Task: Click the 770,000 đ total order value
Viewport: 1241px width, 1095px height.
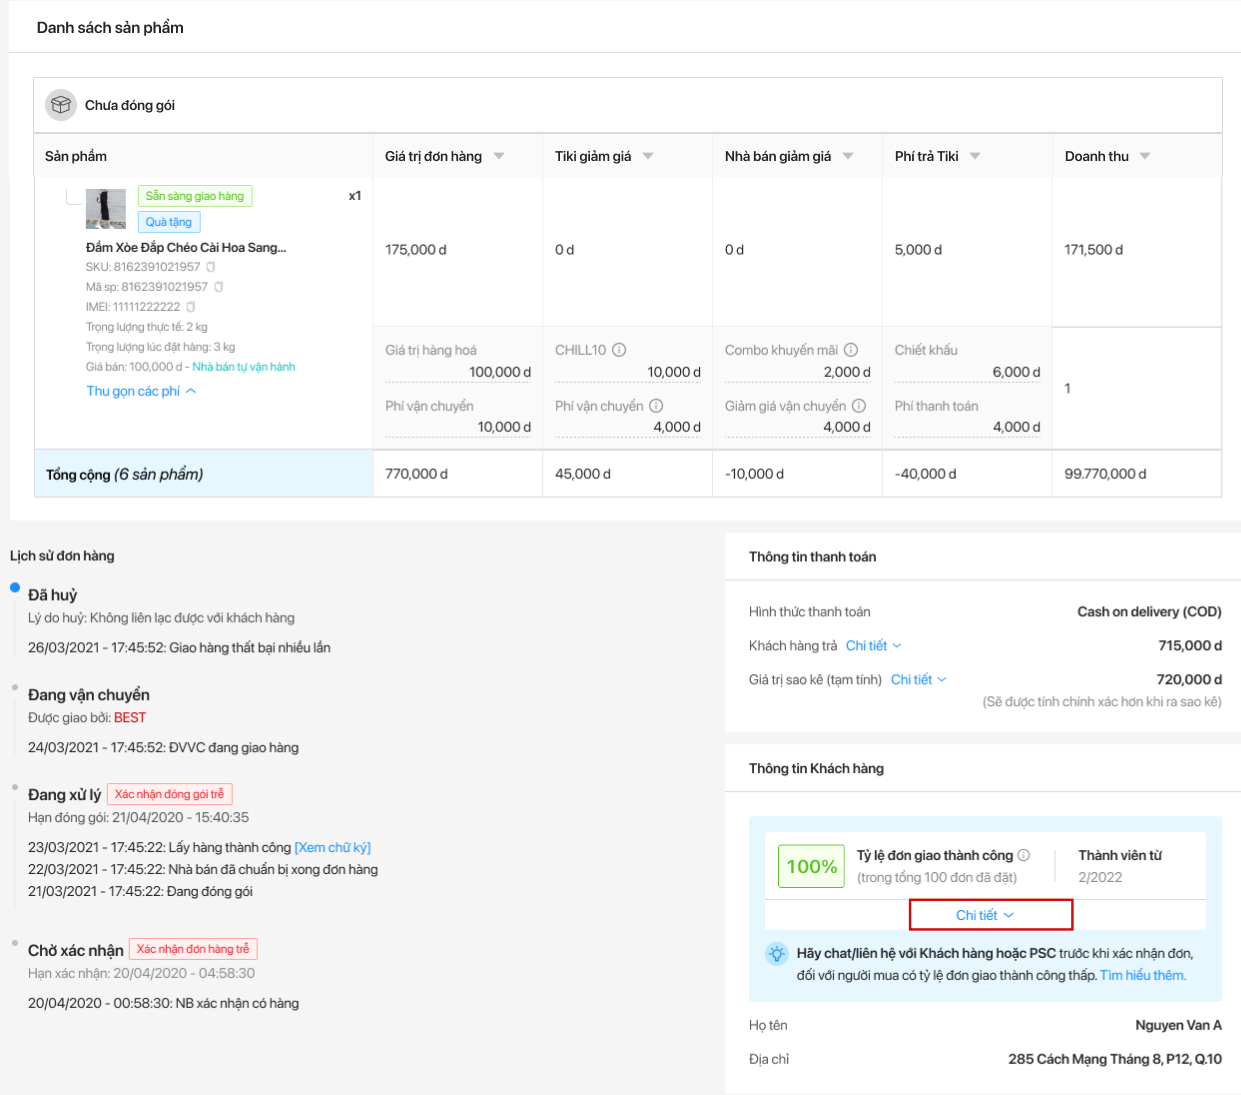Action: 417,474
